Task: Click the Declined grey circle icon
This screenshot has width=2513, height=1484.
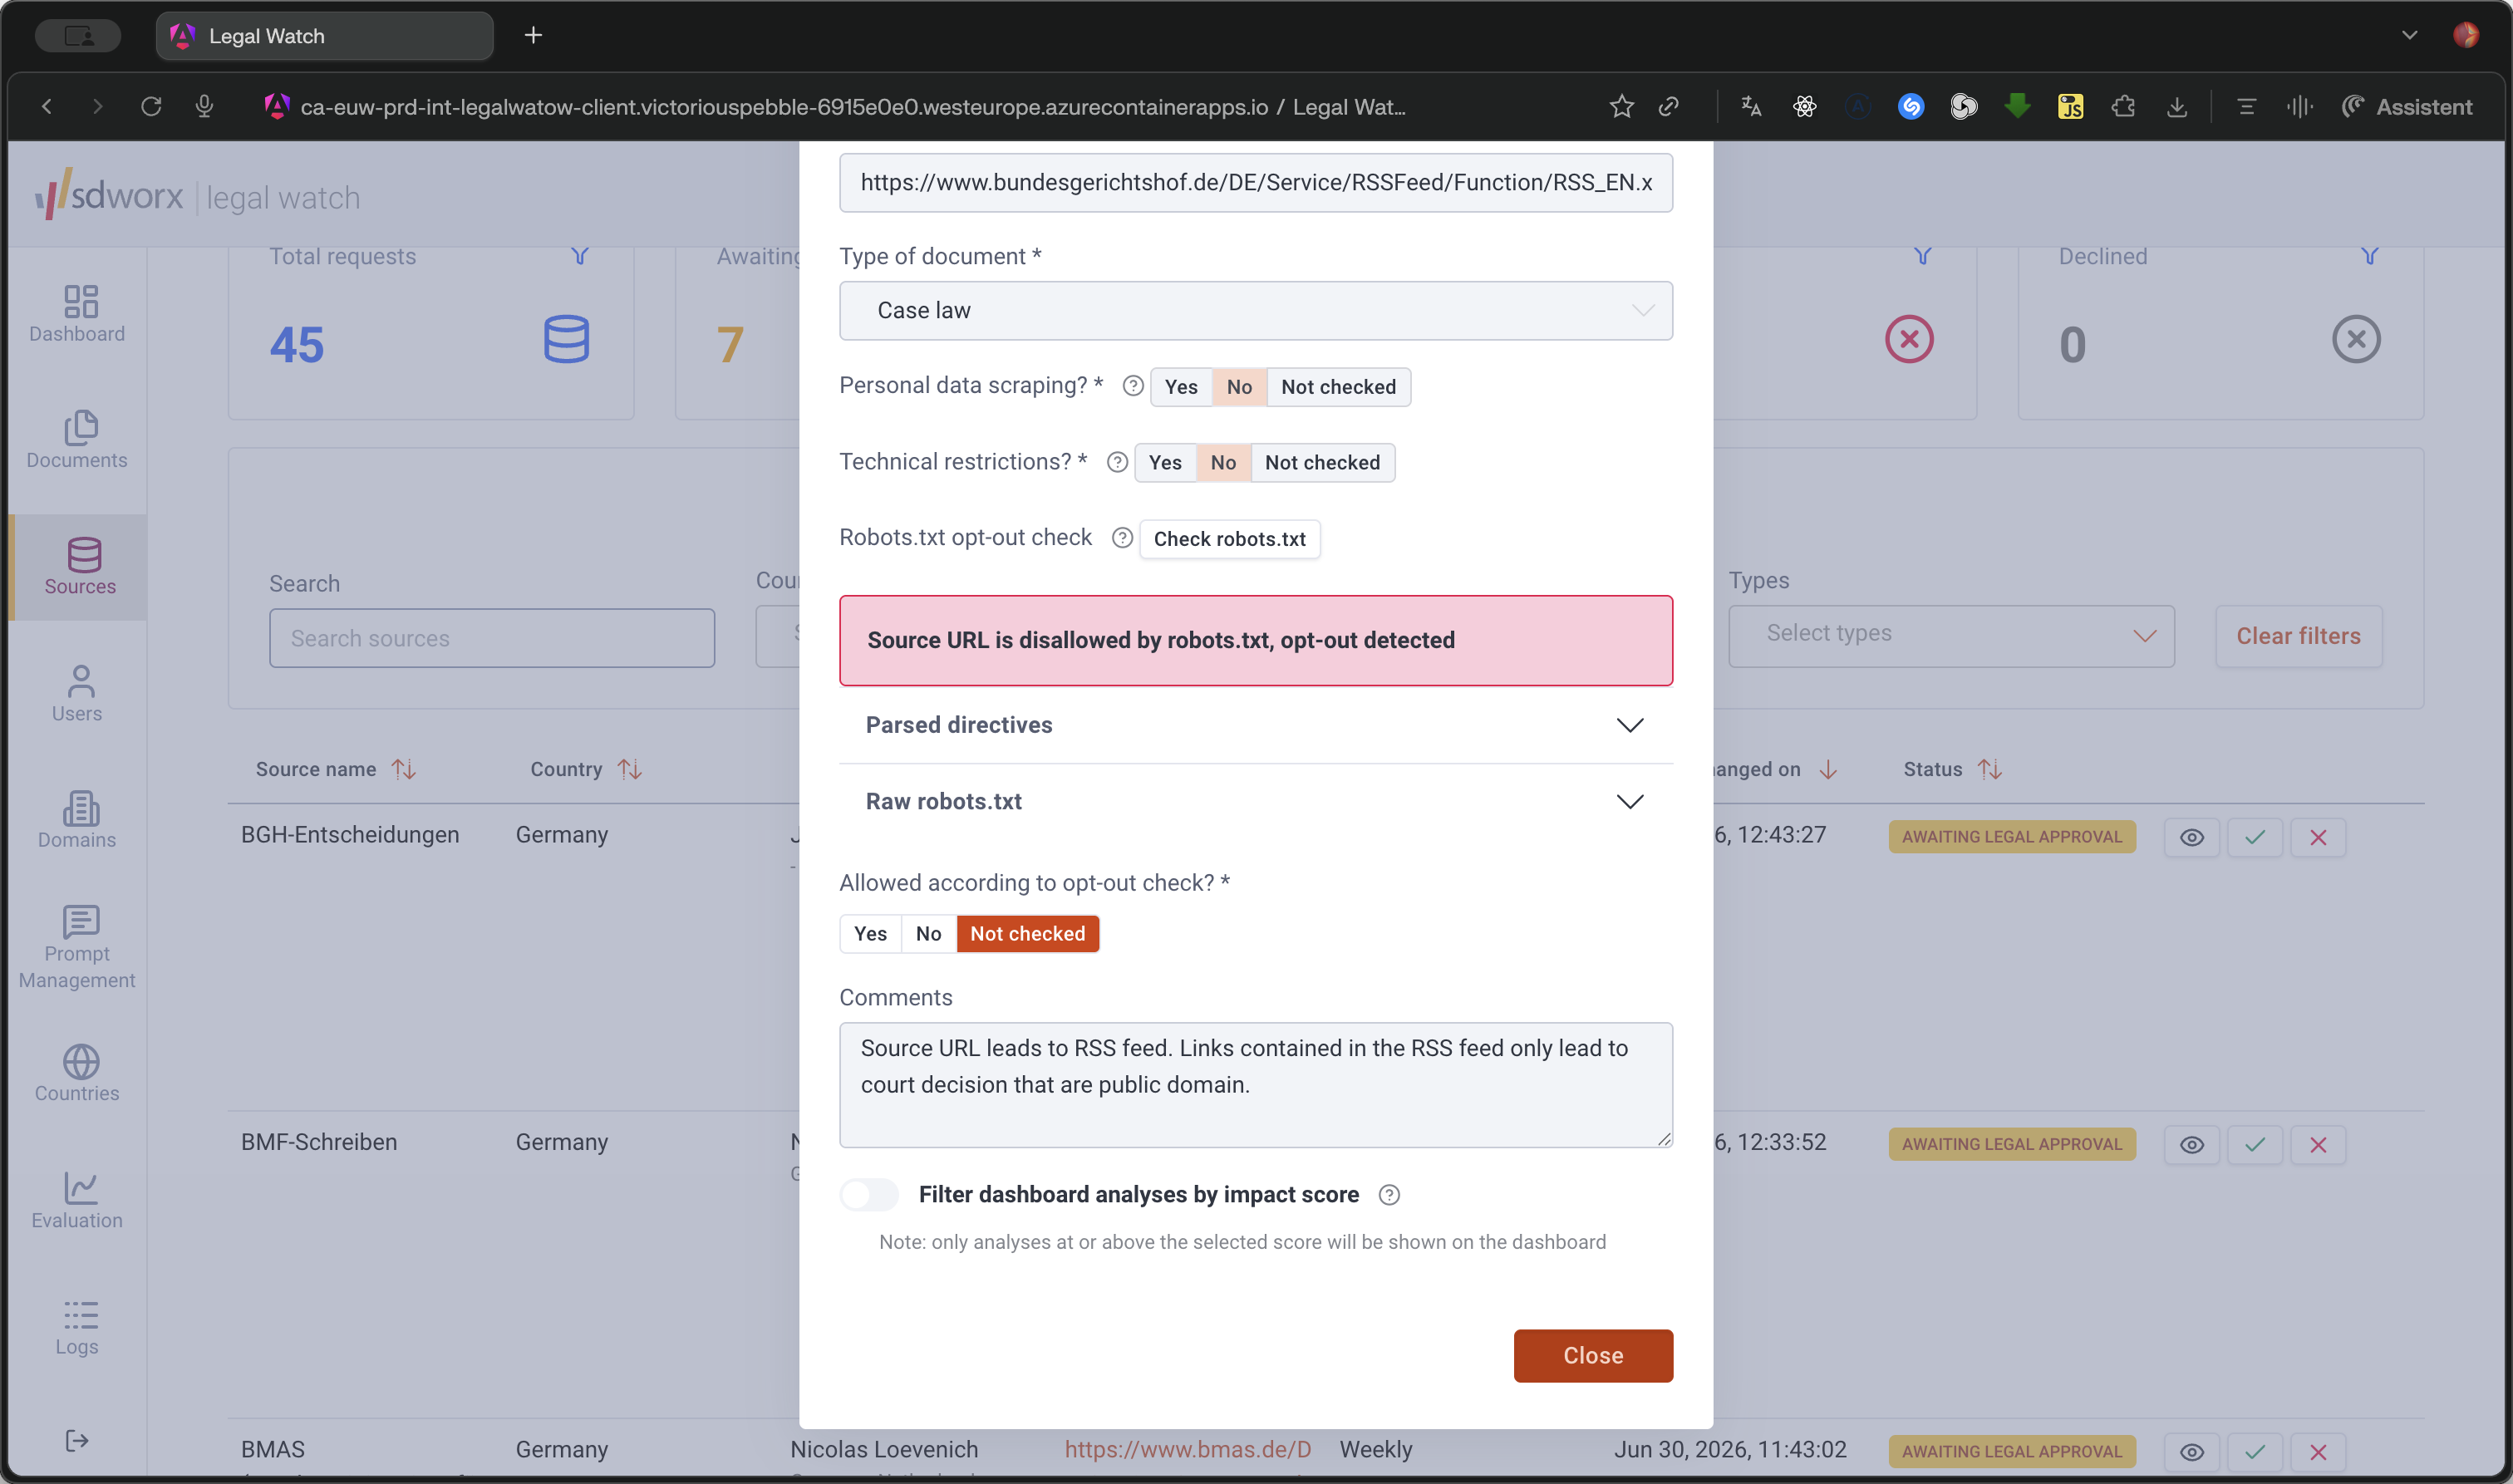Action: [2356, 339]
